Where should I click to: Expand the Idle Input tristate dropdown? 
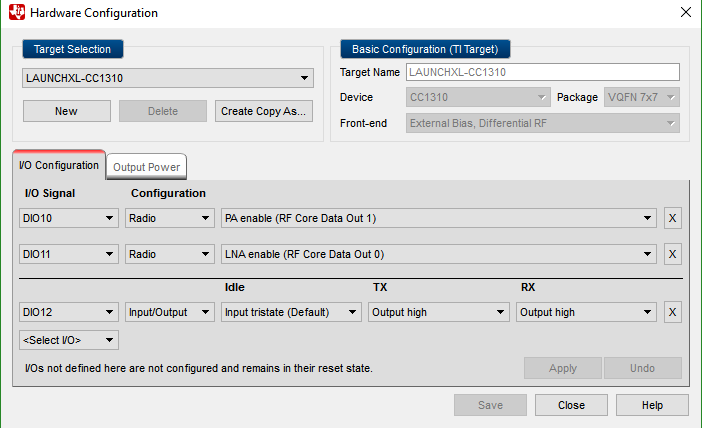[291, 312]
